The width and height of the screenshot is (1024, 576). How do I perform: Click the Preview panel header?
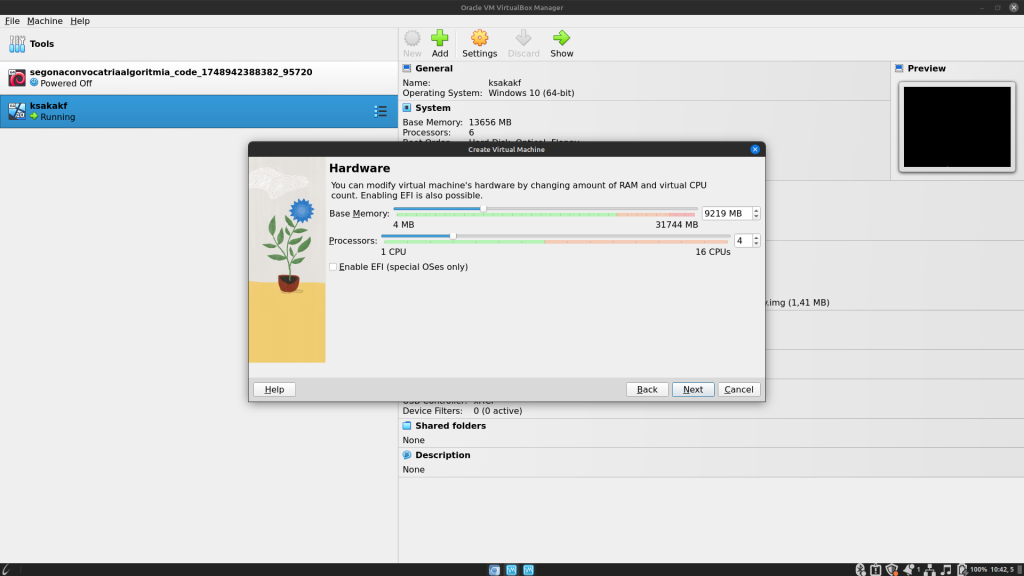926,69
